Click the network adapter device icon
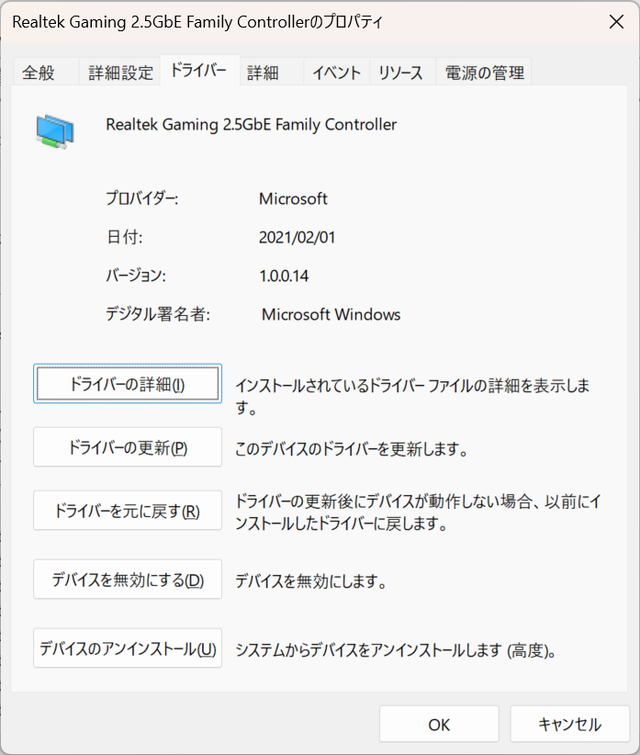The height and width of the screenshot is (755, 640). [55, 131]
